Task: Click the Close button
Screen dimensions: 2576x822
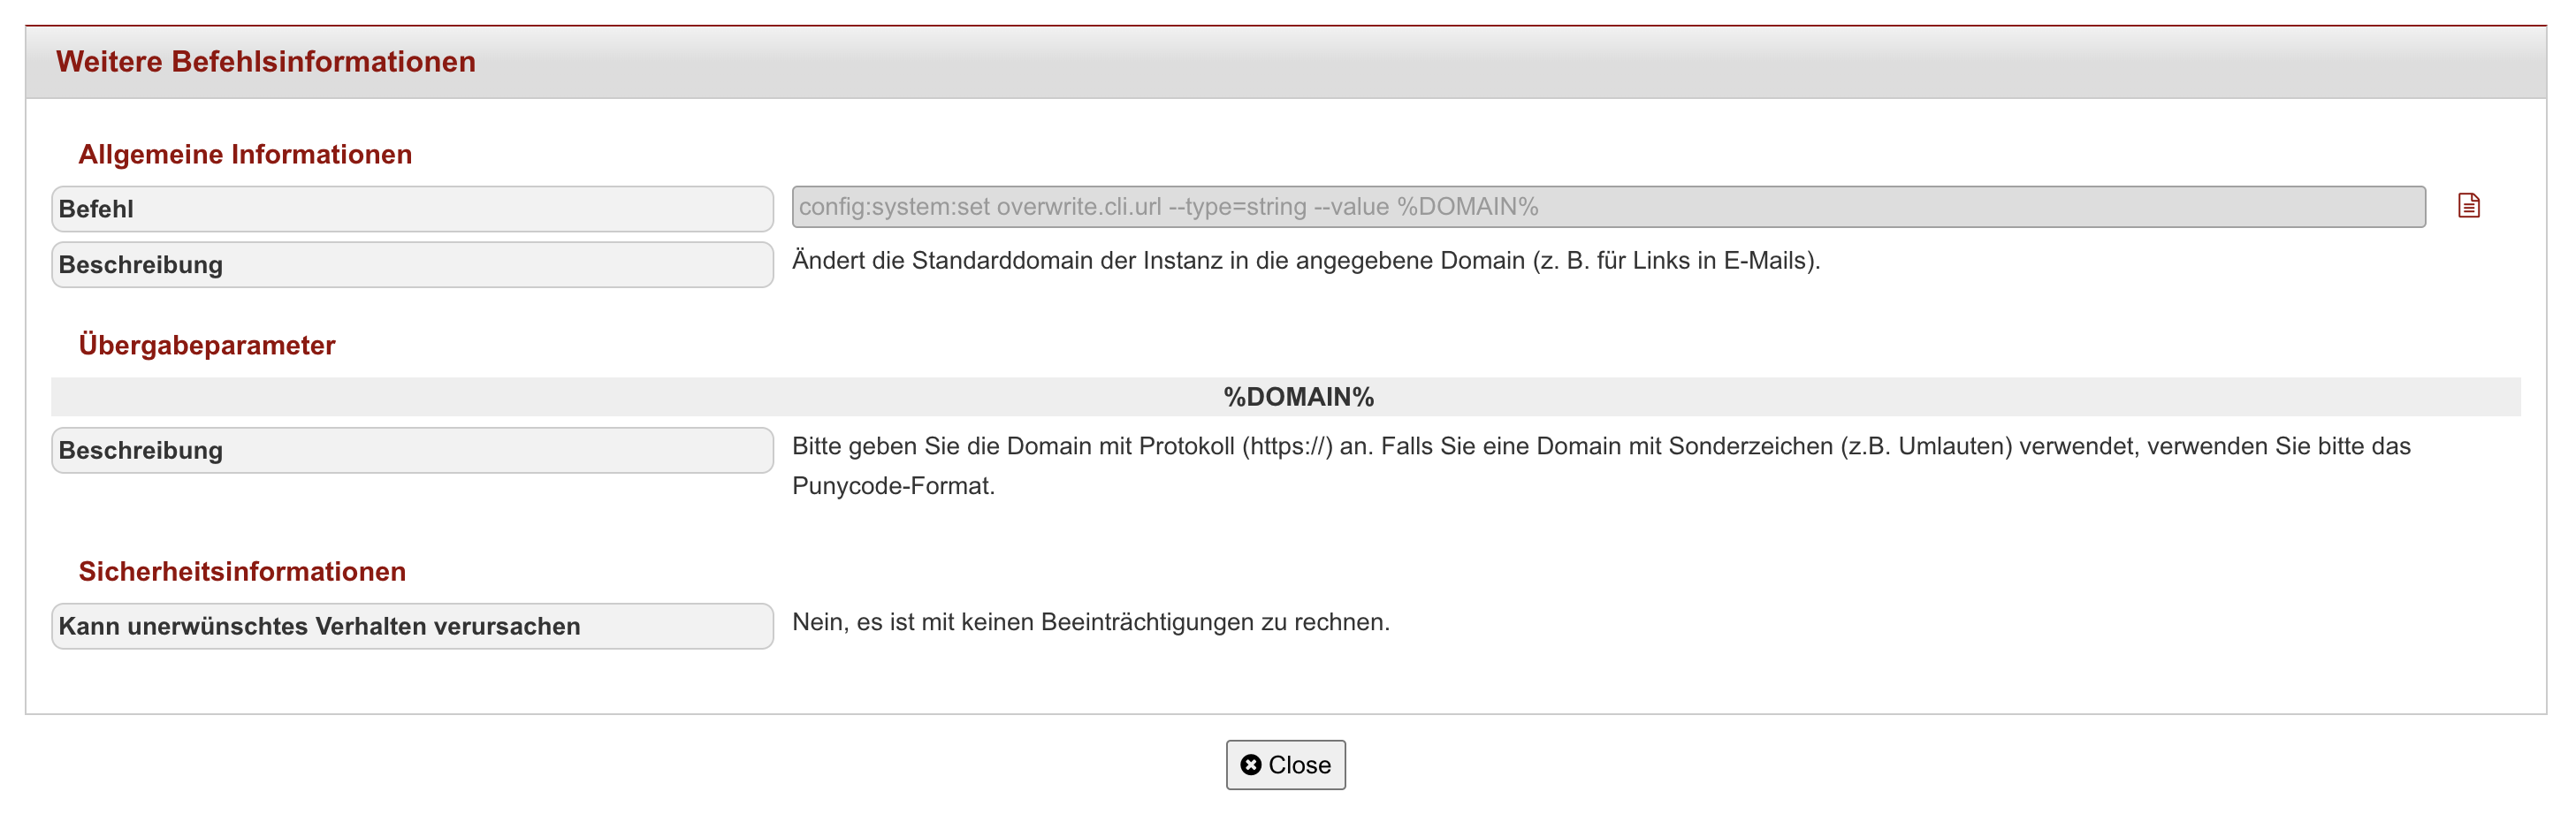Action: tap(1285, 765)
